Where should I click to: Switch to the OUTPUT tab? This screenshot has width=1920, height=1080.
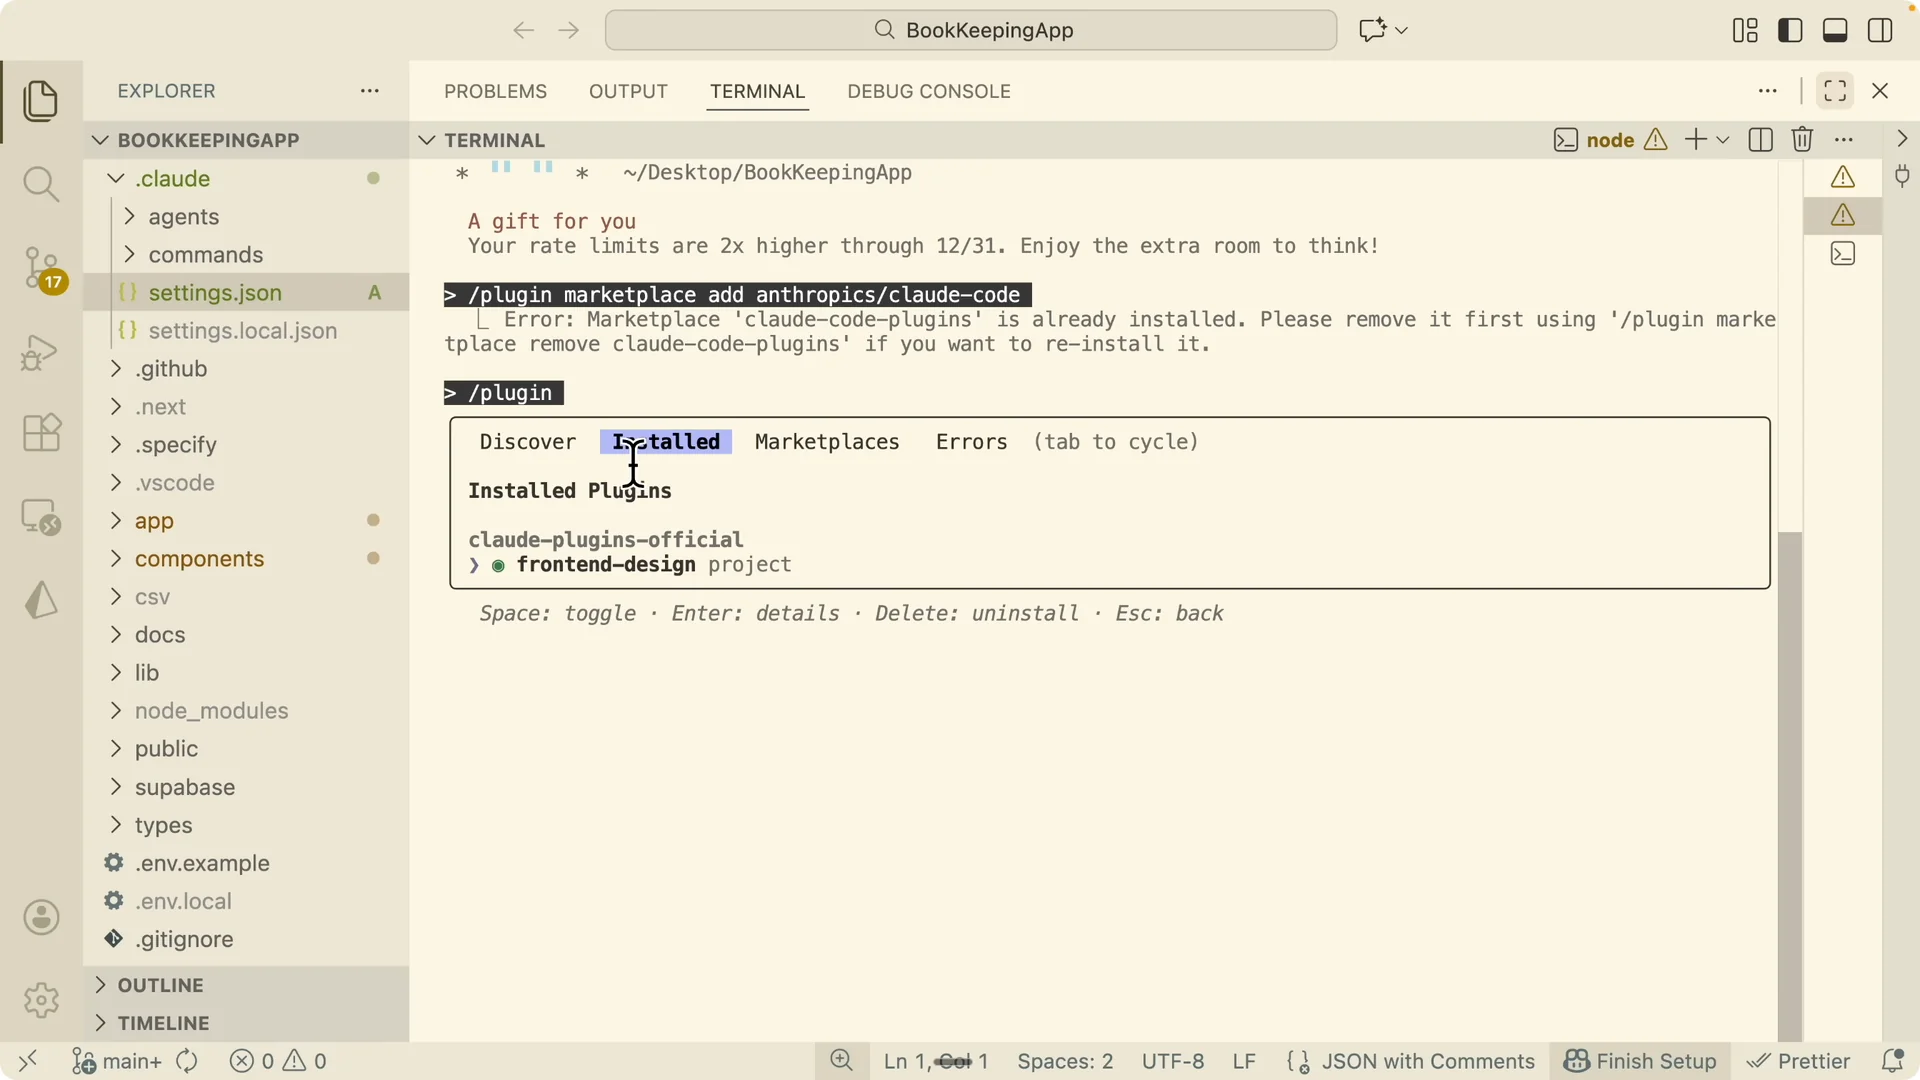628,91
